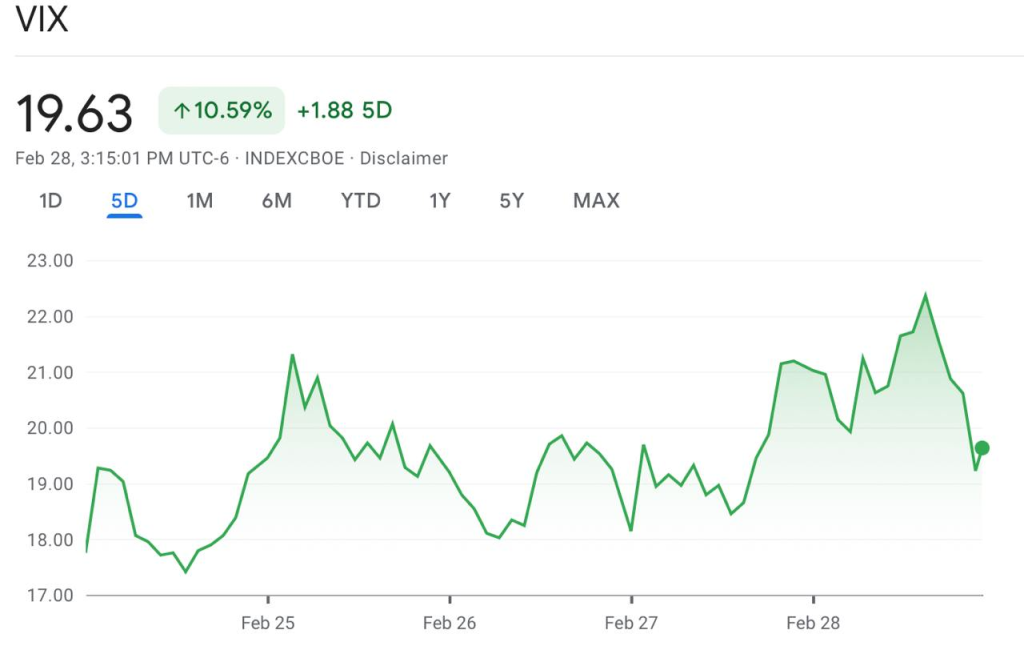The height and width of the screenshot is (650, 1024).
Task: Click the VIX title heading
Action: click(x=42, y=21)
